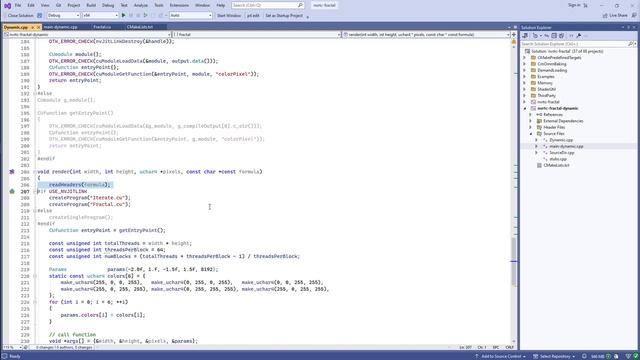
Task: Open the render function member dropdown
Action: (x=426, y=35)
